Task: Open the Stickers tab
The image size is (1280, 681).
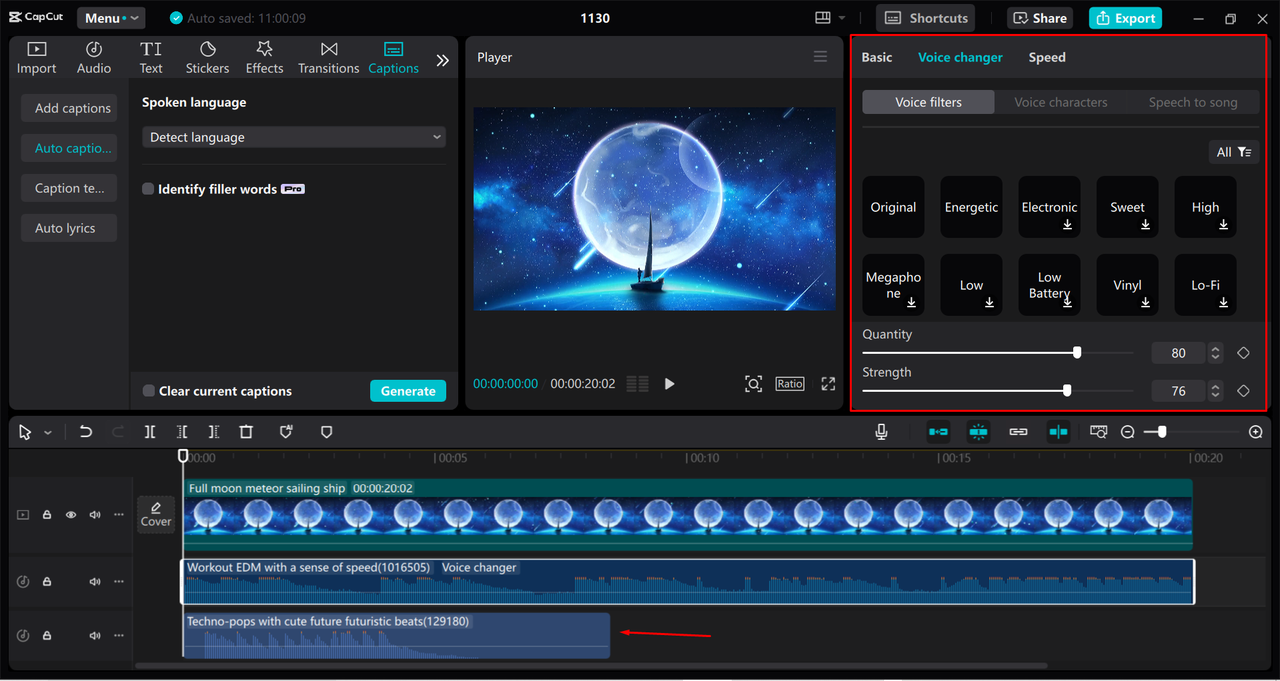Action: pyautogui.click(x=207, y=58)
